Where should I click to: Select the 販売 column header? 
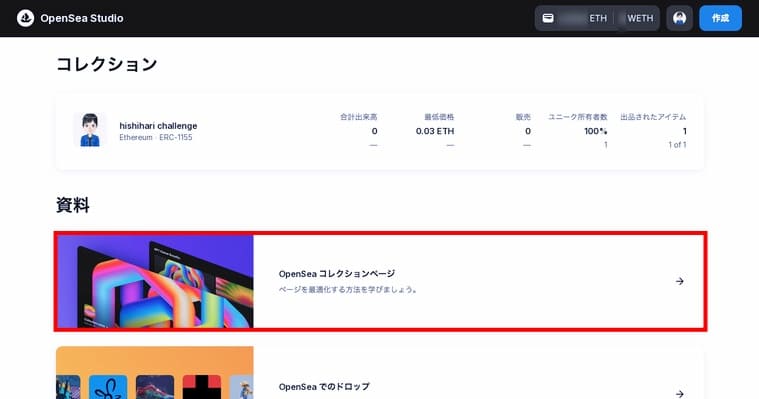tap(523, 117)
